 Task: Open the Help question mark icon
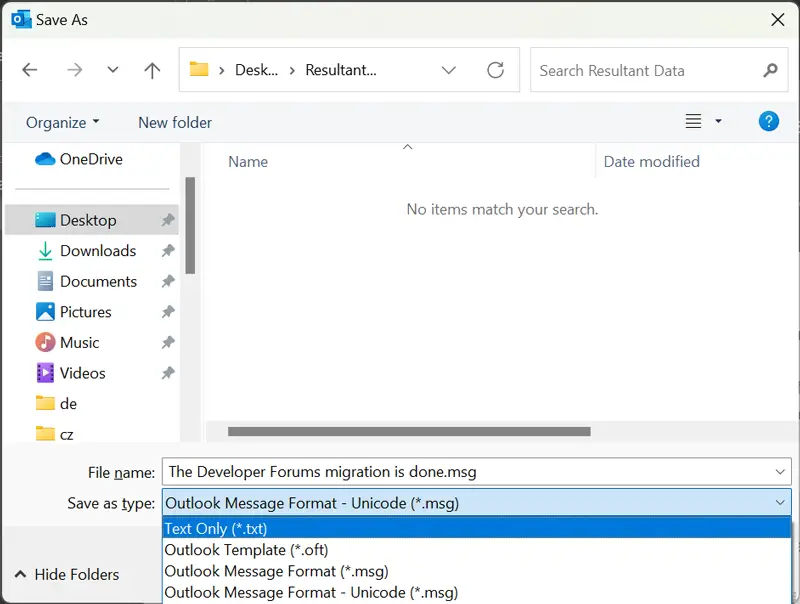tap(768, 122)
